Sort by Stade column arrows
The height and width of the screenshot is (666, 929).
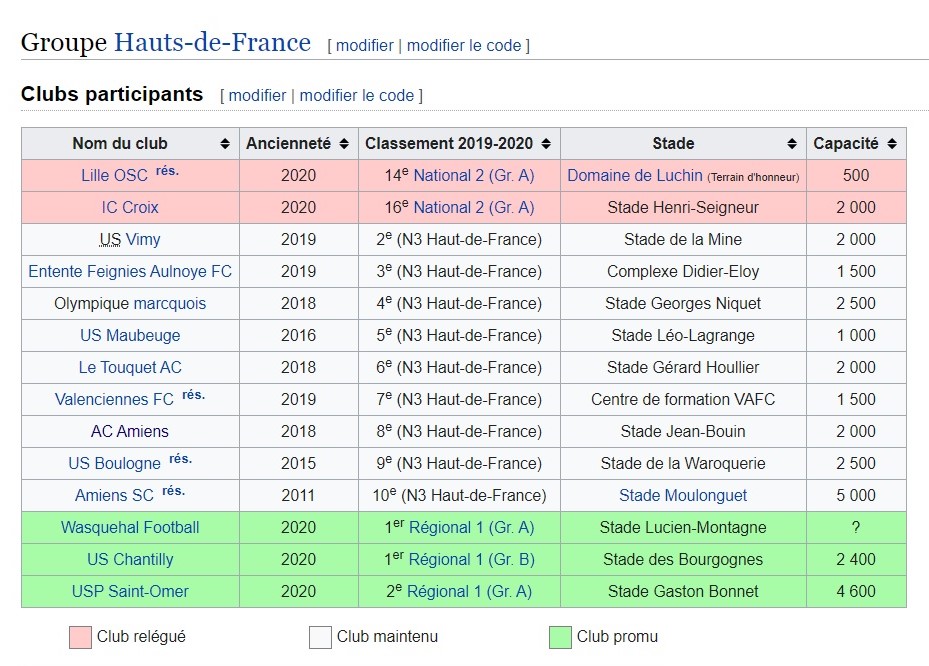point(792,144)
